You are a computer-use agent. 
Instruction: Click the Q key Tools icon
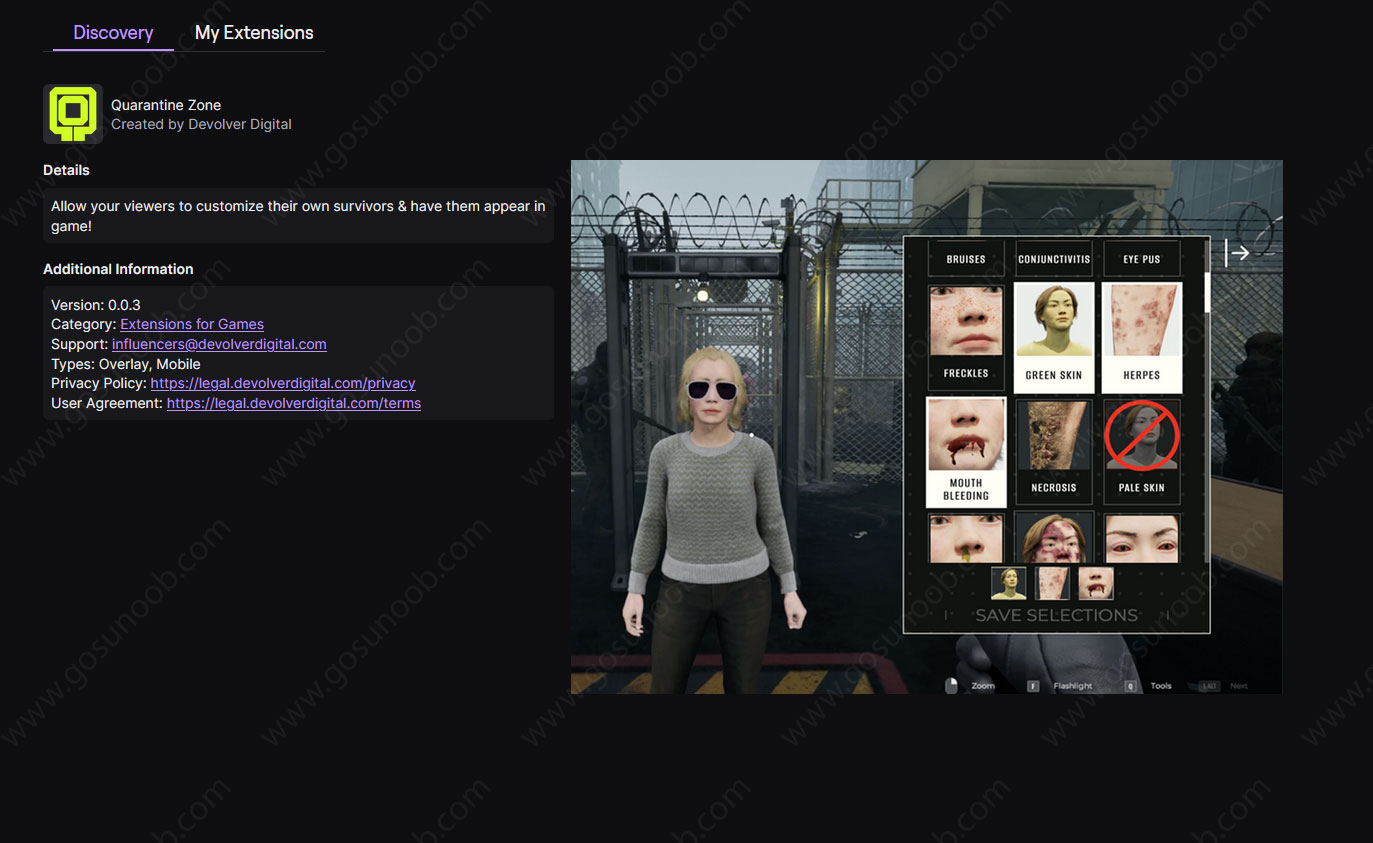pos(1130,686)
